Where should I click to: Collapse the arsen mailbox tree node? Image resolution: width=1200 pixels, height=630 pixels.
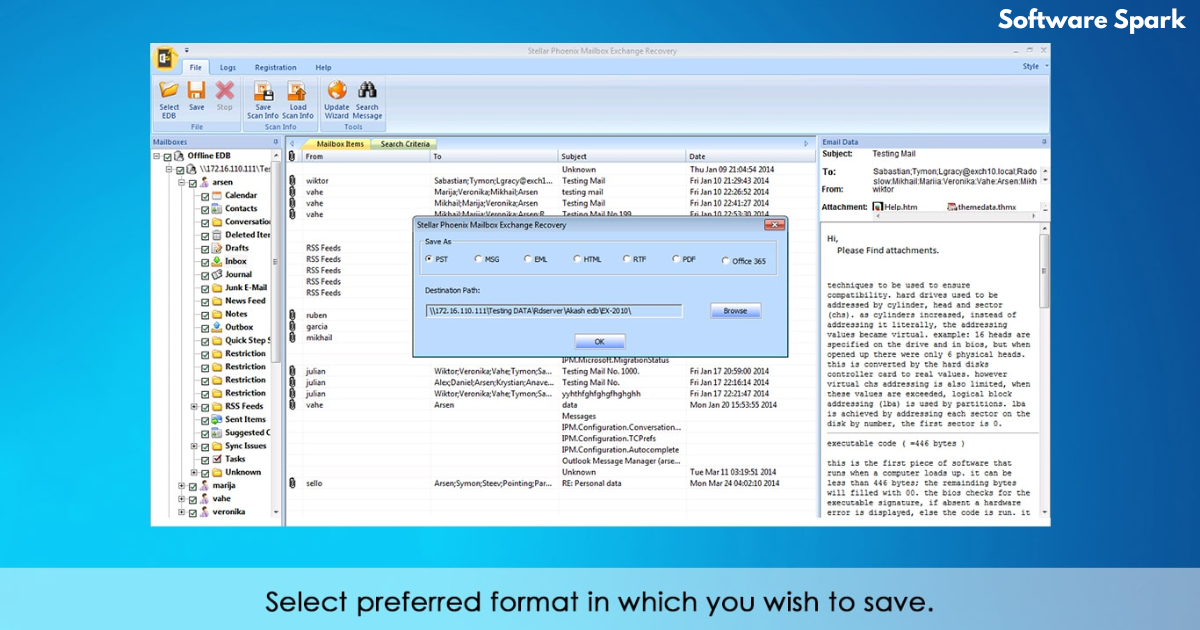pos(182,183)
